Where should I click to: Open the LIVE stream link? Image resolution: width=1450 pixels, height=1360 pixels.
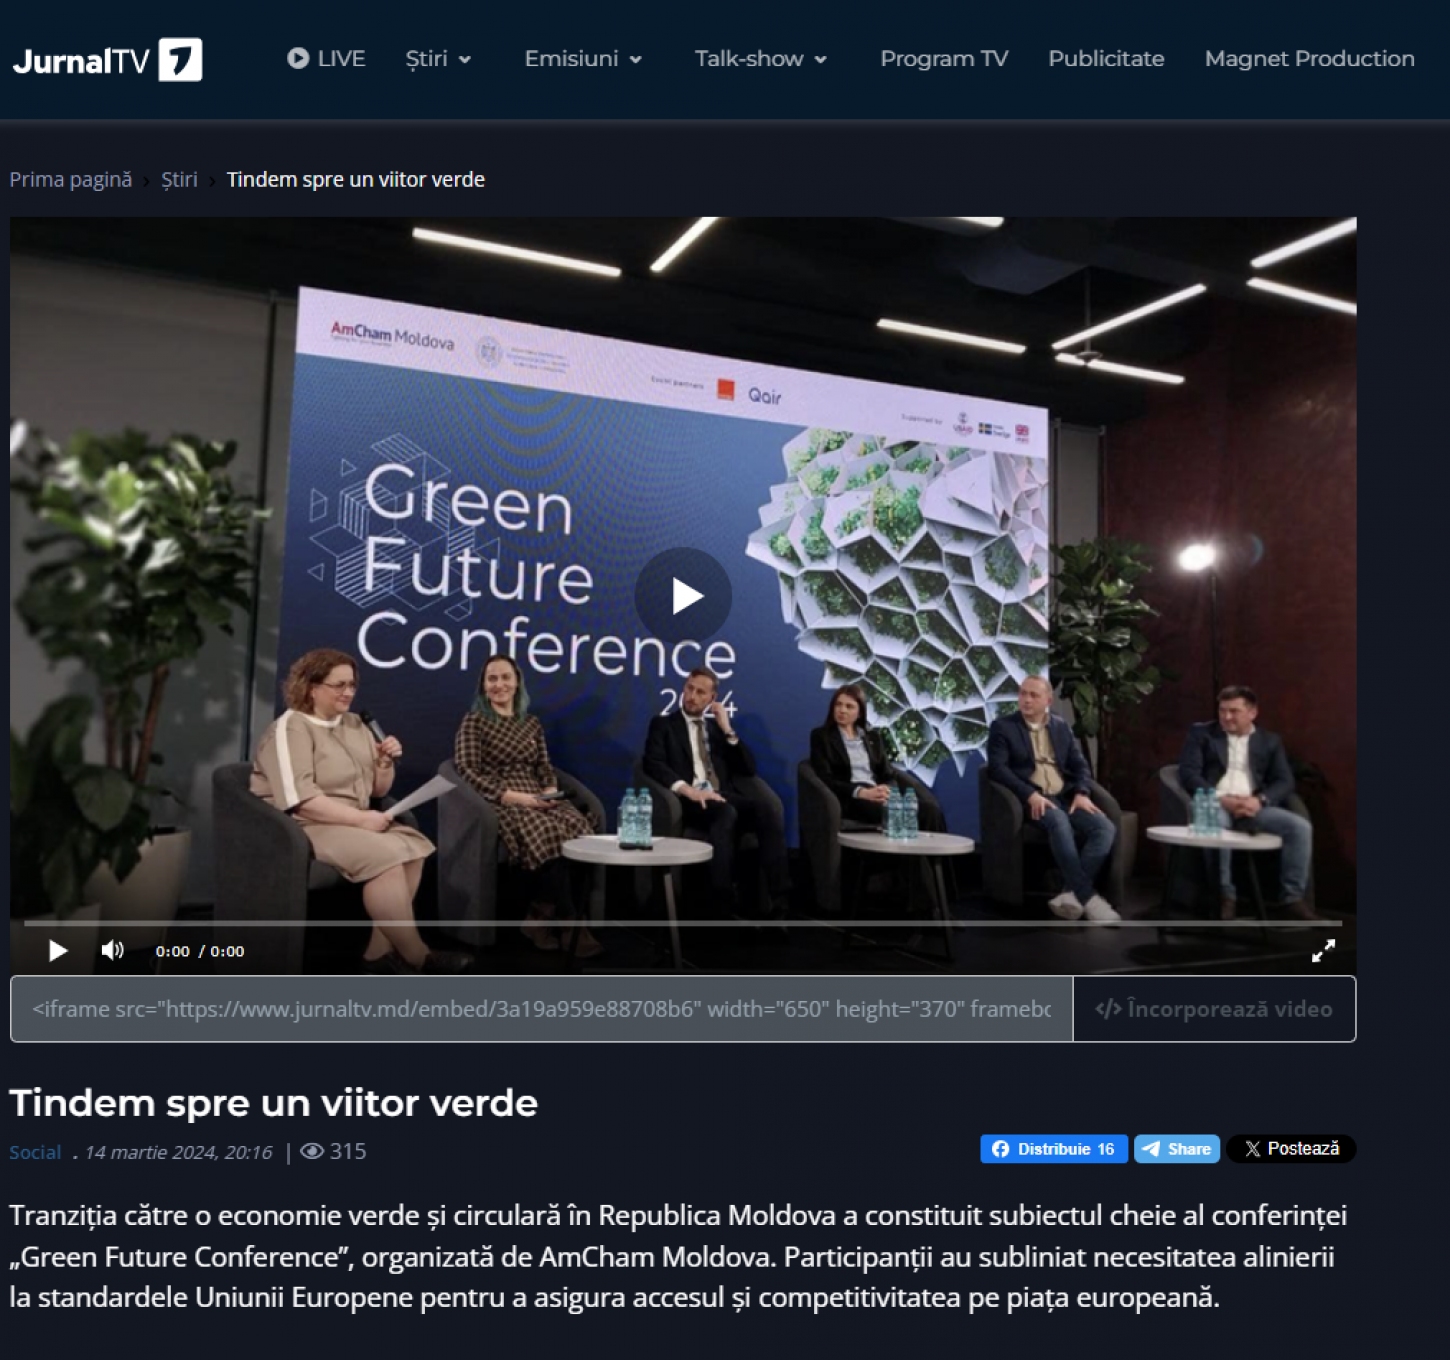(326, 59)
